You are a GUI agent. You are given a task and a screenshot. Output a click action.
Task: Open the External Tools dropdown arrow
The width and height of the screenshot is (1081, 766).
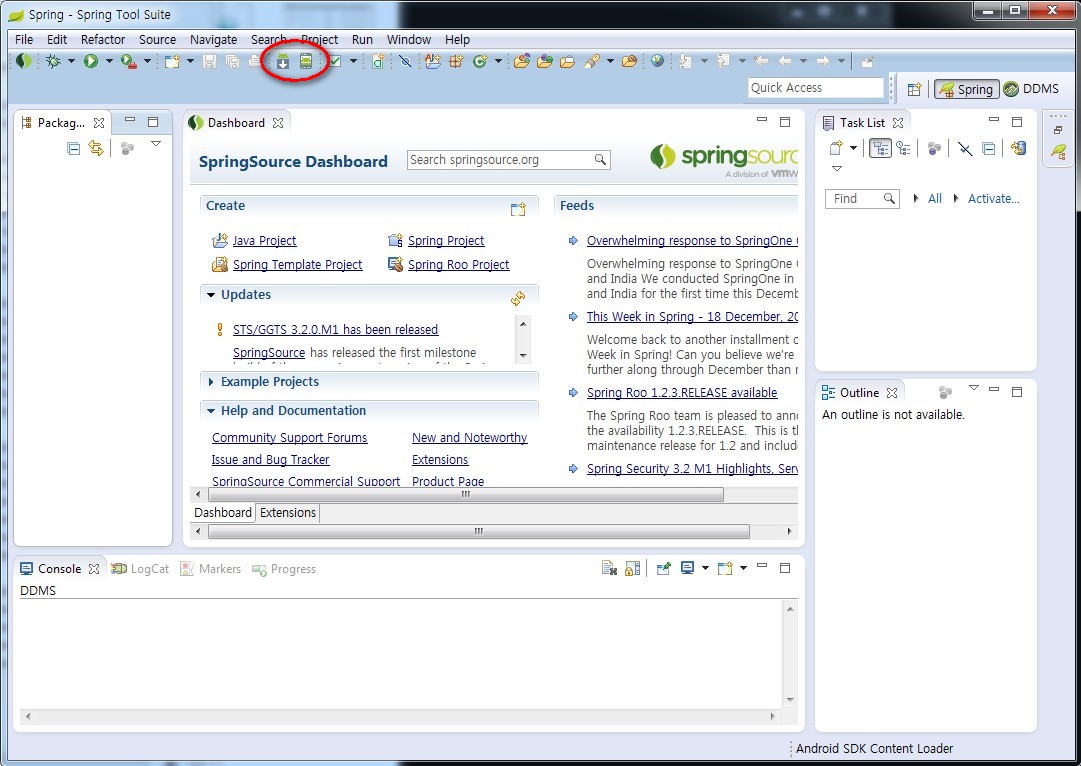click(147, 61)
